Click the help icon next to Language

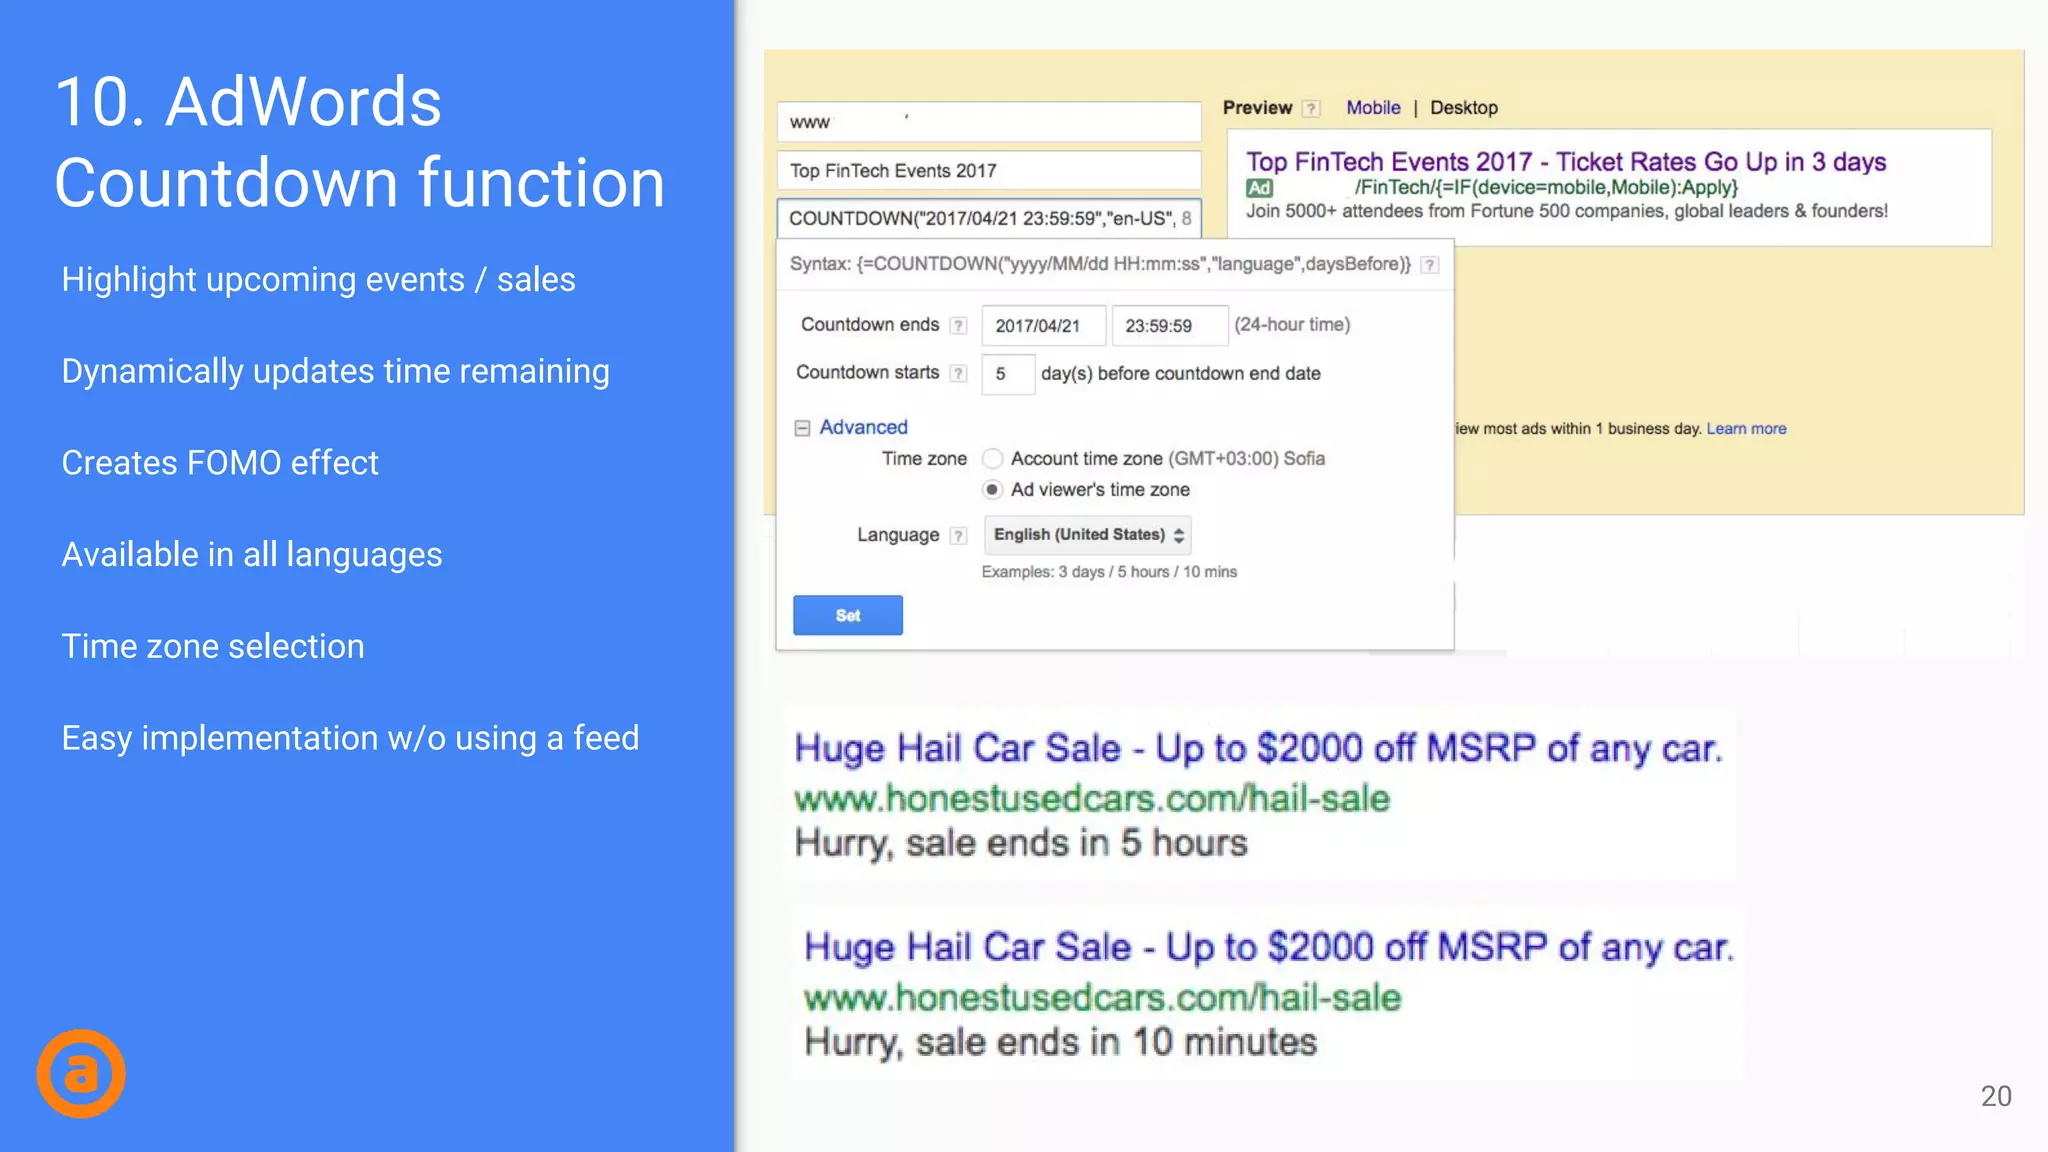tap(958, 536)
